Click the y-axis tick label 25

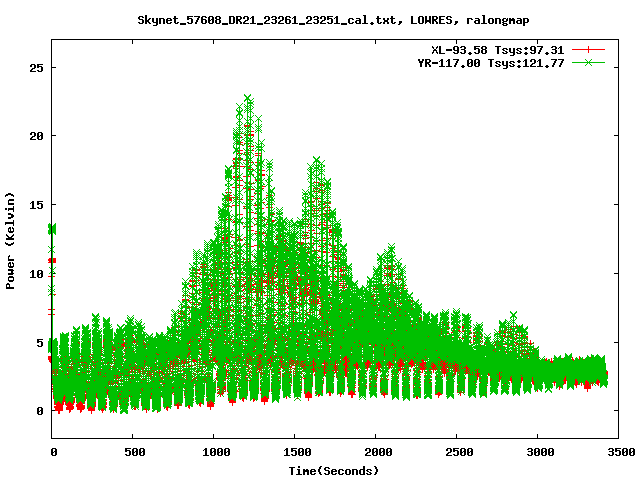tap(36, 68)
